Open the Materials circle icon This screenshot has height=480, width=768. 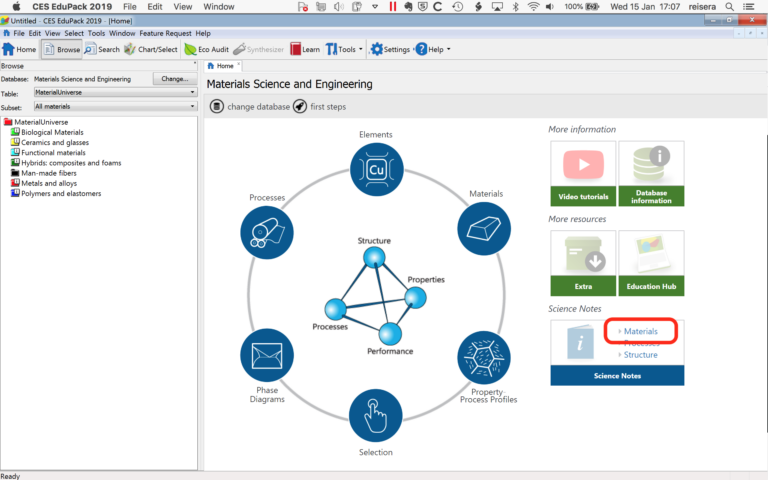click(483, 227)
